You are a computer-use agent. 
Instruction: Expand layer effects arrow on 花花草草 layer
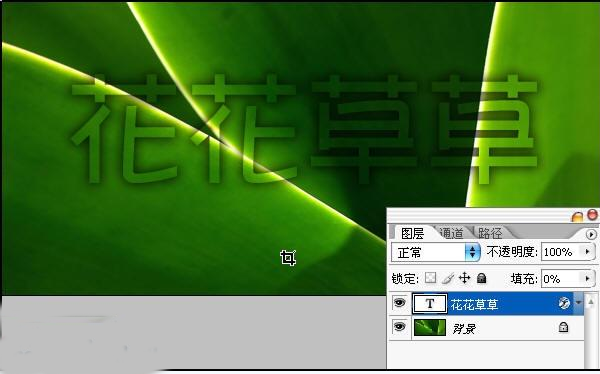coord(578,303)
